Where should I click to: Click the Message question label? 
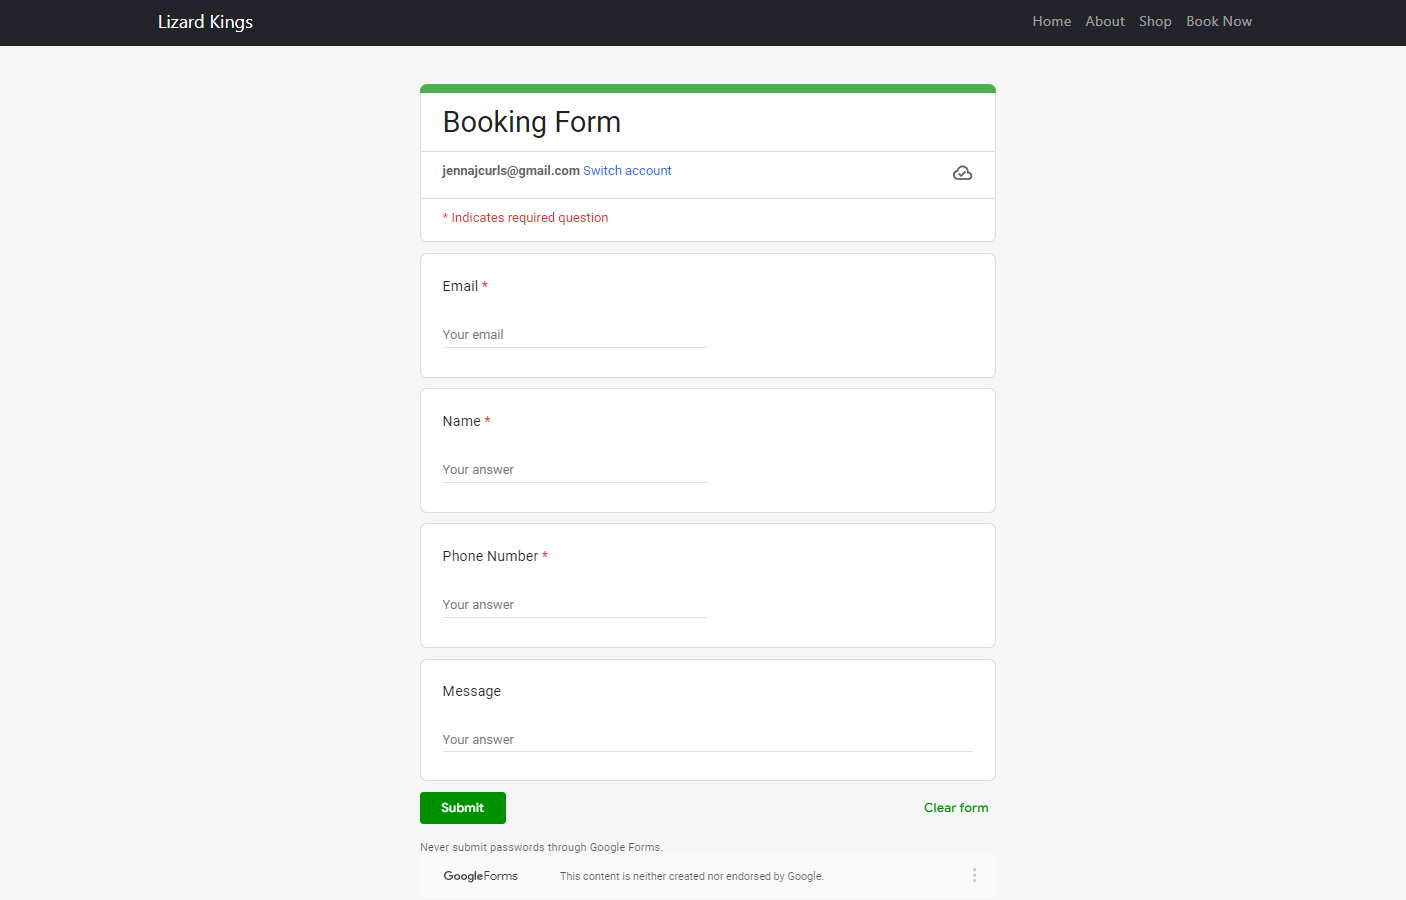(471, 691)
